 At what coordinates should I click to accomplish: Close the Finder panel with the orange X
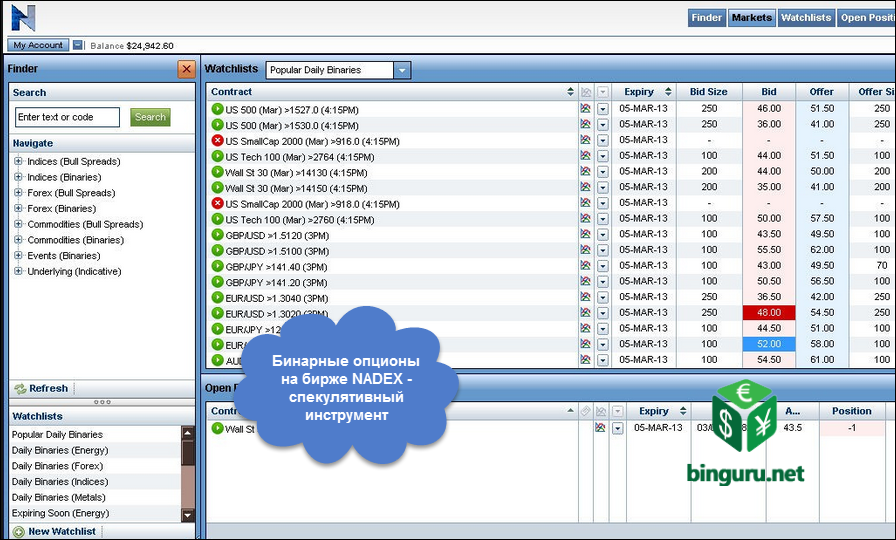(186, 69)
